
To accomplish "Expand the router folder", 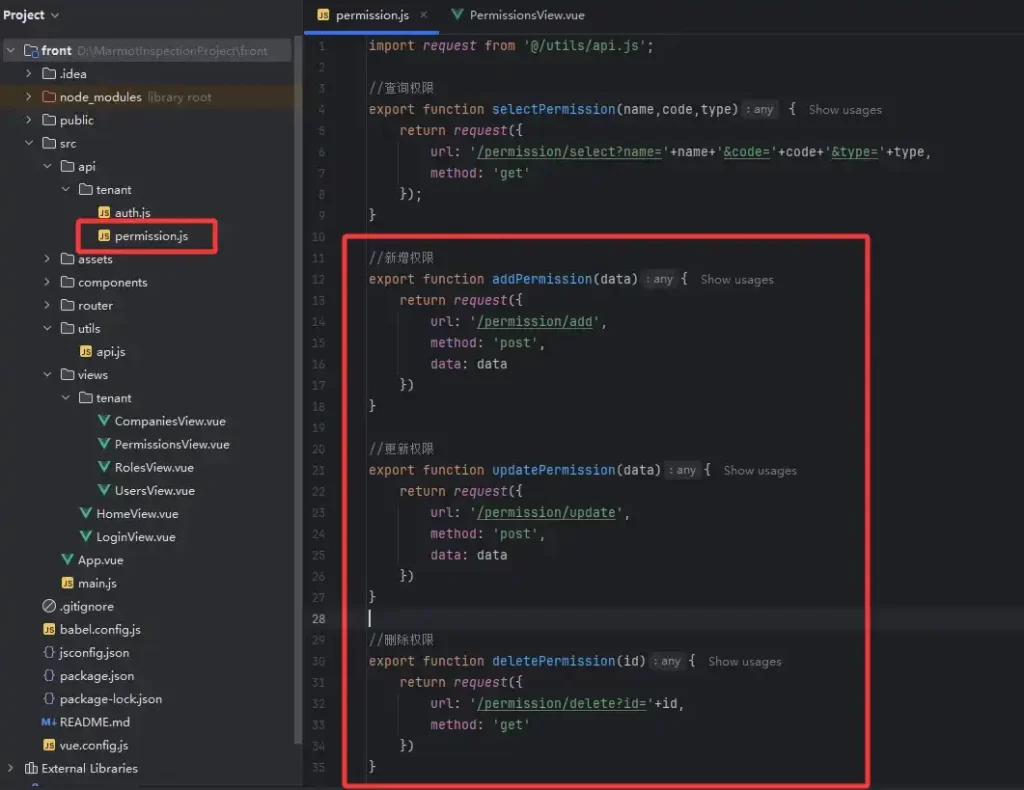I will pyautogui.click(x=47, y=305).
